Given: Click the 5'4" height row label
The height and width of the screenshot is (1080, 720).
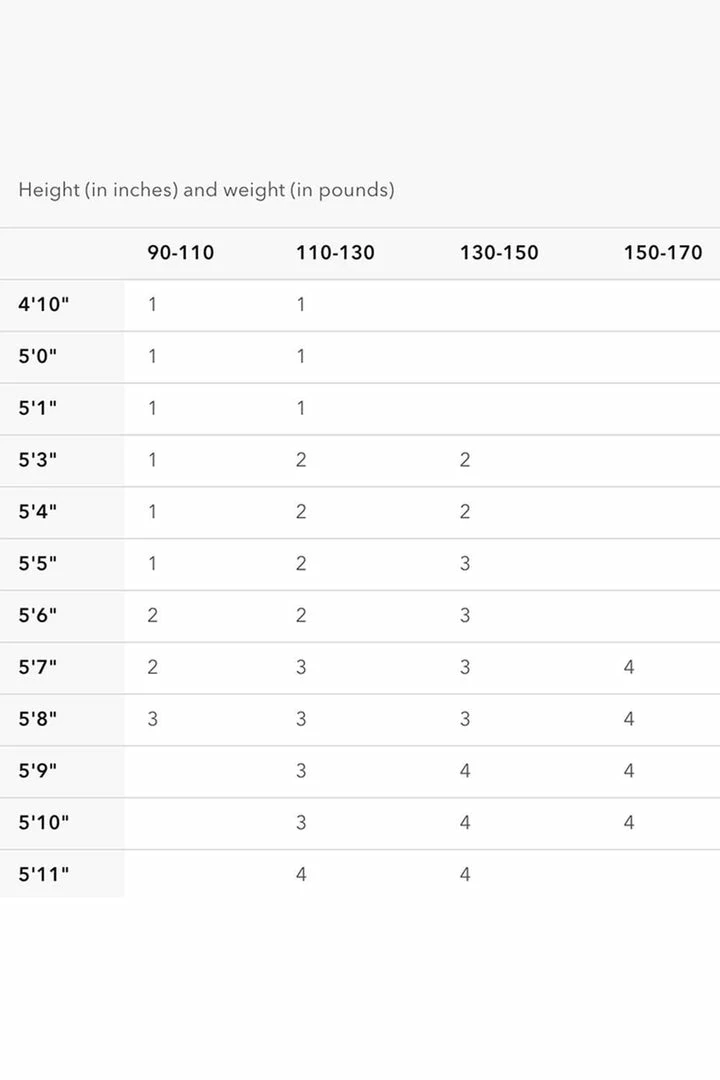Looking at the screenshot, I should [x=38, y=512].
